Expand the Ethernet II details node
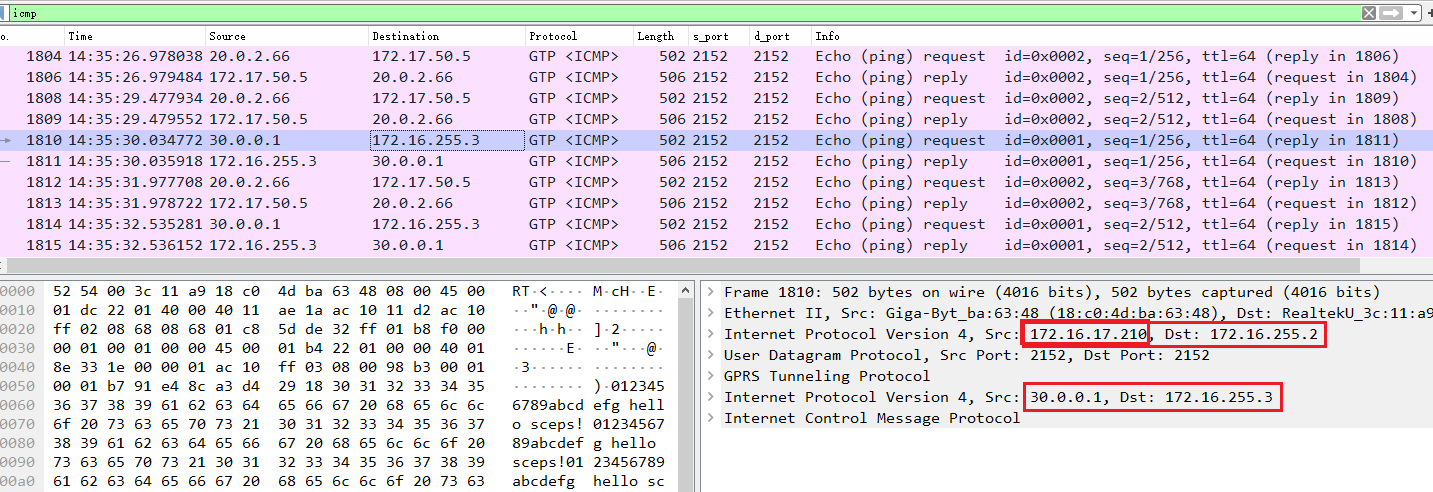Screen dimensions: 1433x492 pyautogui.click(x=711, y=313)
